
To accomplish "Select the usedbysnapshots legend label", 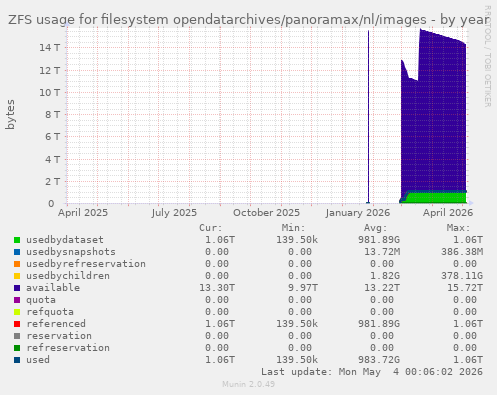I will [71, 252].
